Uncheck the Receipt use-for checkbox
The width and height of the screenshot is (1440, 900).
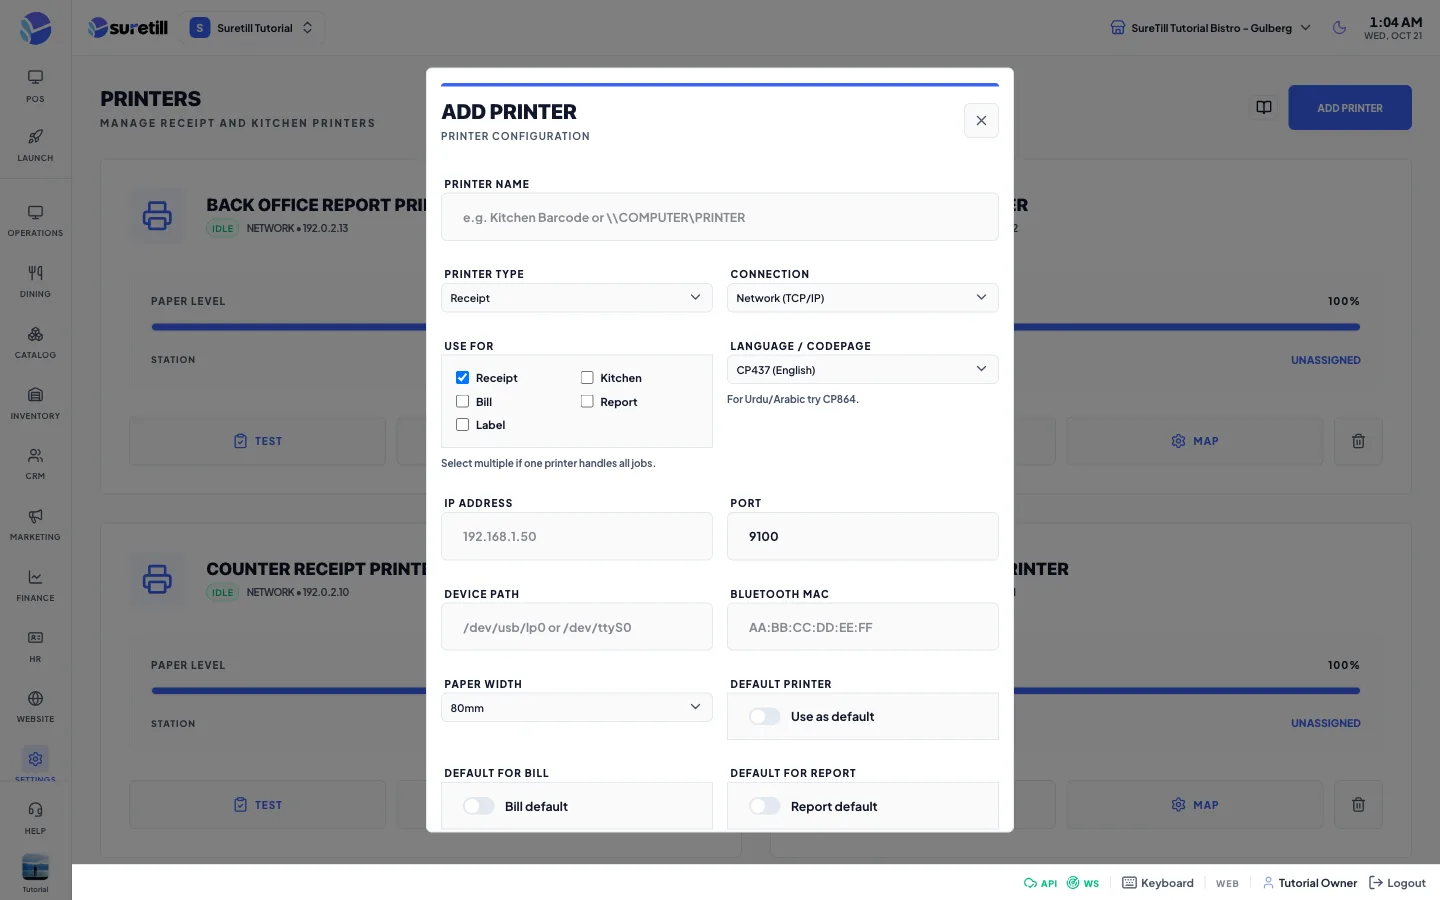(x=462, y=378)
